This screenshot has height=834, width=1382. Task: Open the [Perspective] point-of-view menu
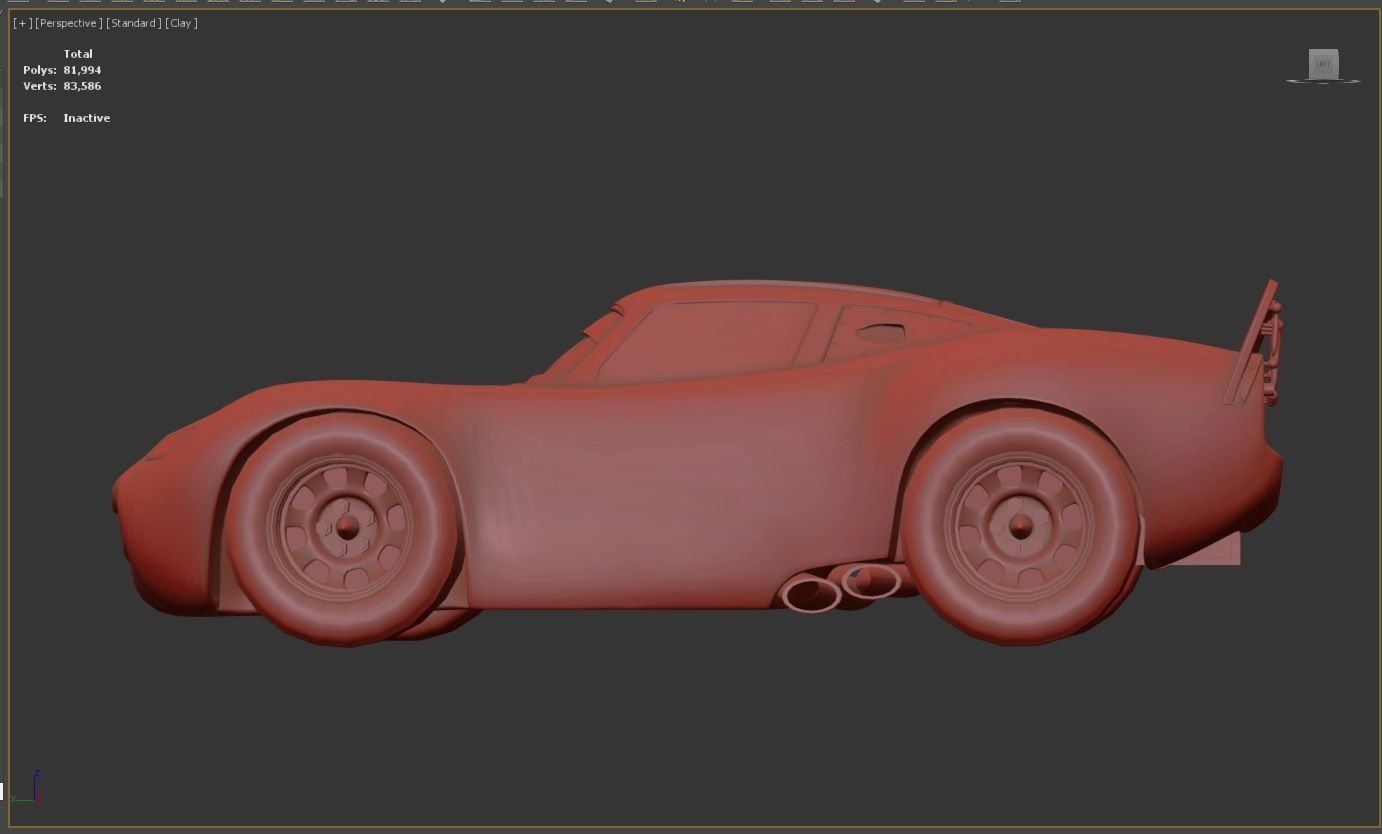coord(69,23)
